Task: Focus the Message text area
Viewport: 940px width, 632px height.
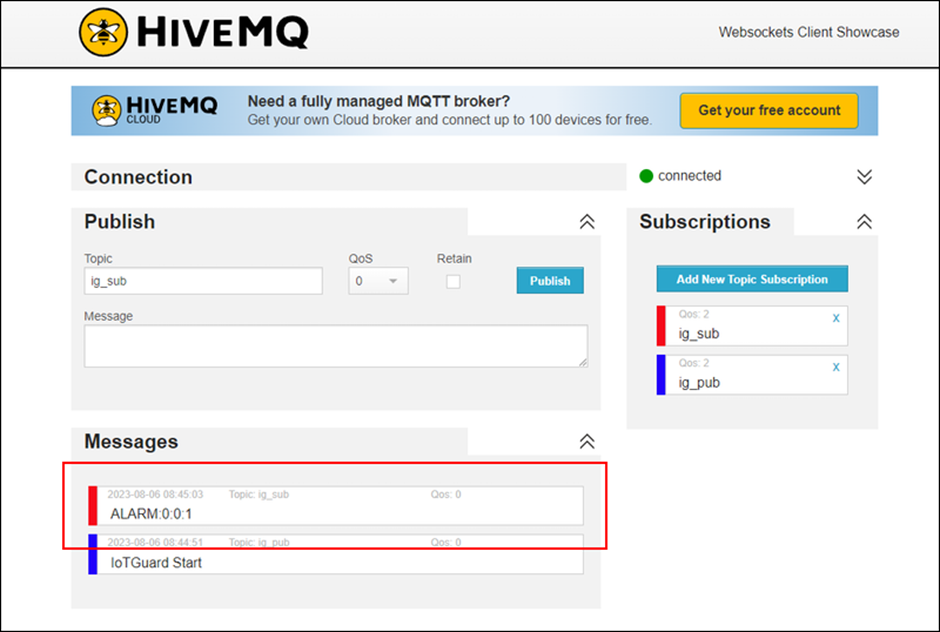Action: 336,346
